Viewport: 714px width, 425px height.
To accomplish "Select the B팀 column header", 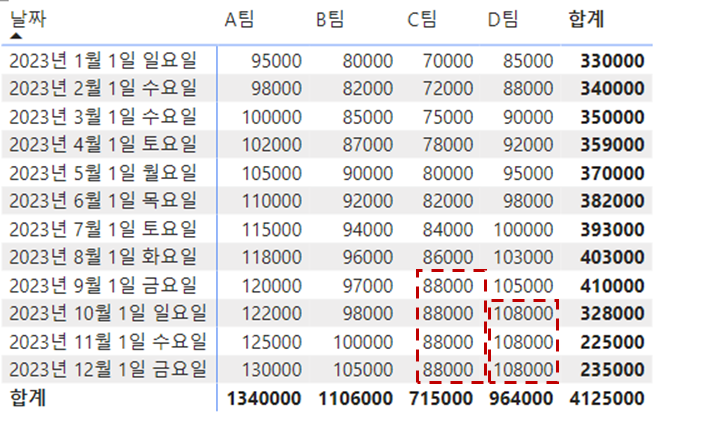I will click(330, 20).
